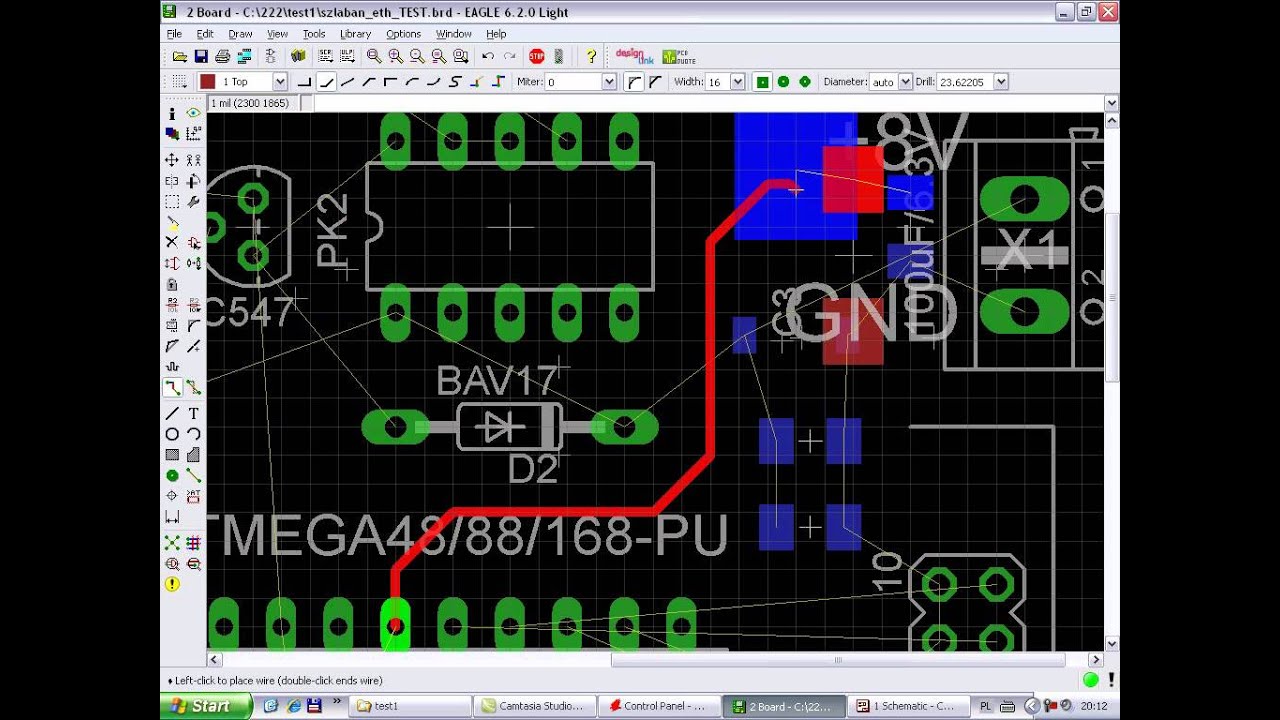Select the Mirror tool
Image resolution: width=1280 pixels, height=720 pixels.
click(x=172, y=181)
